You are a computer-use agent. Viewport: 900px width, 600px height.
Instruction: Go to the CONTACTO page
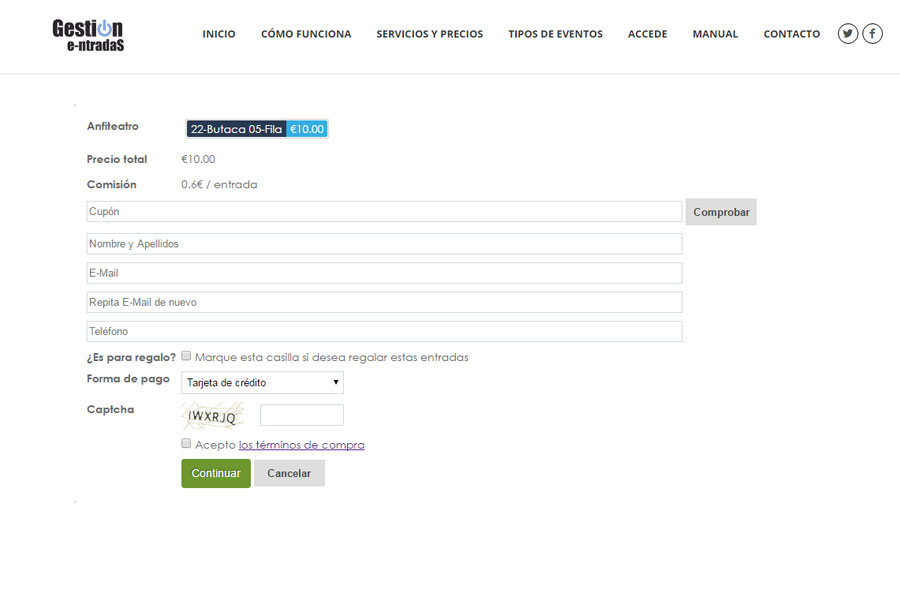[x=791, y=34]
